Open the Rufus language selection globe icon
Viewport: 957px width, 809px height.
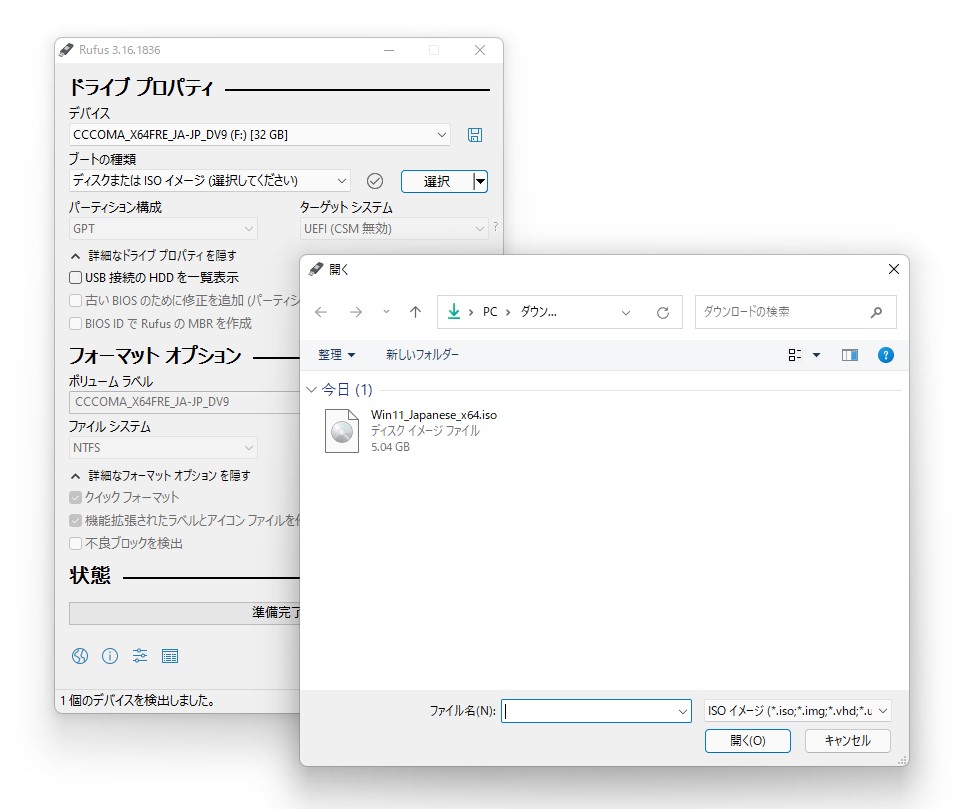coord(80,656)
